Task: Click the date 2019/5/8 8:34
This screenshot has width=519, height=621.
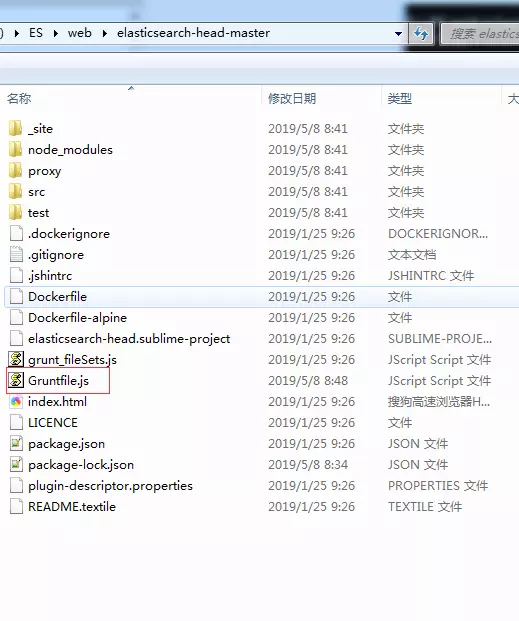Action: point(308,465)
